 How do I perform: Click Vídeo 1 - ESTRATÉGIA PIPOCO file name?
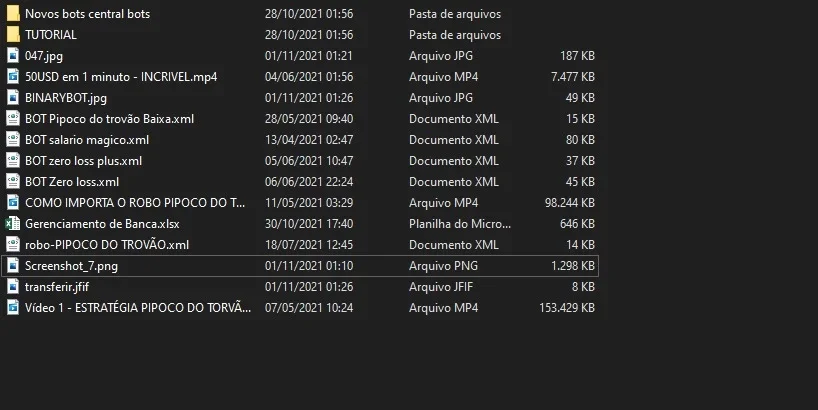pos(138,307)
